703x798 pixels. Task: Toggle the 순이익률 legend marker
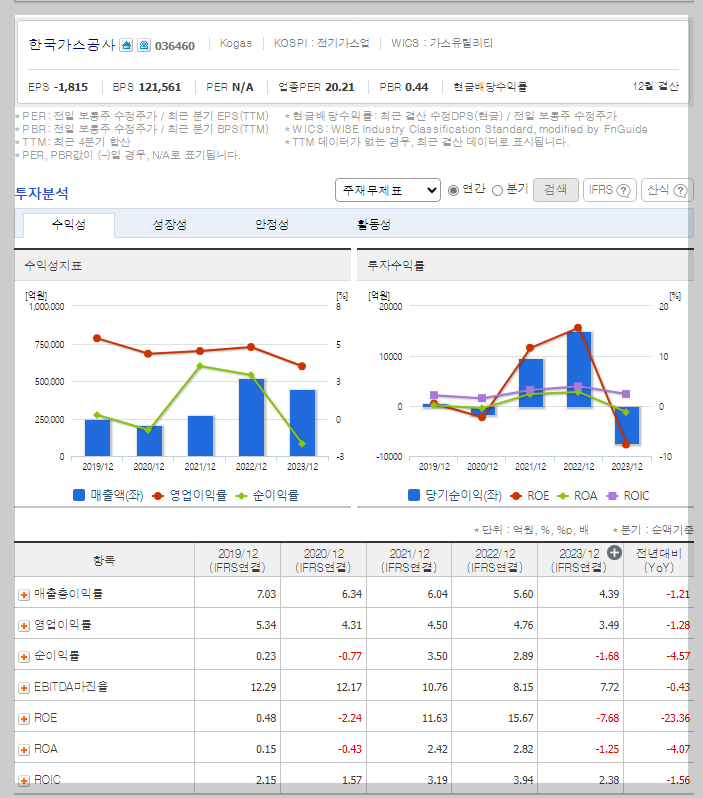241,496
